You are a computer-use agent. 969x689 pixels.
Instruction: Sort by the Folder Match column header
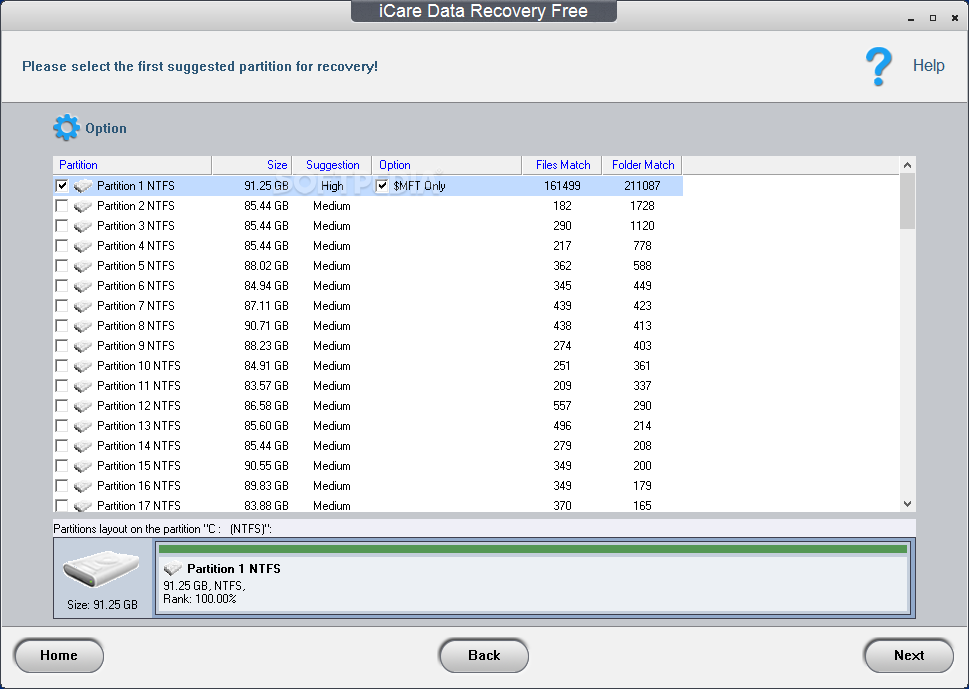642,165
